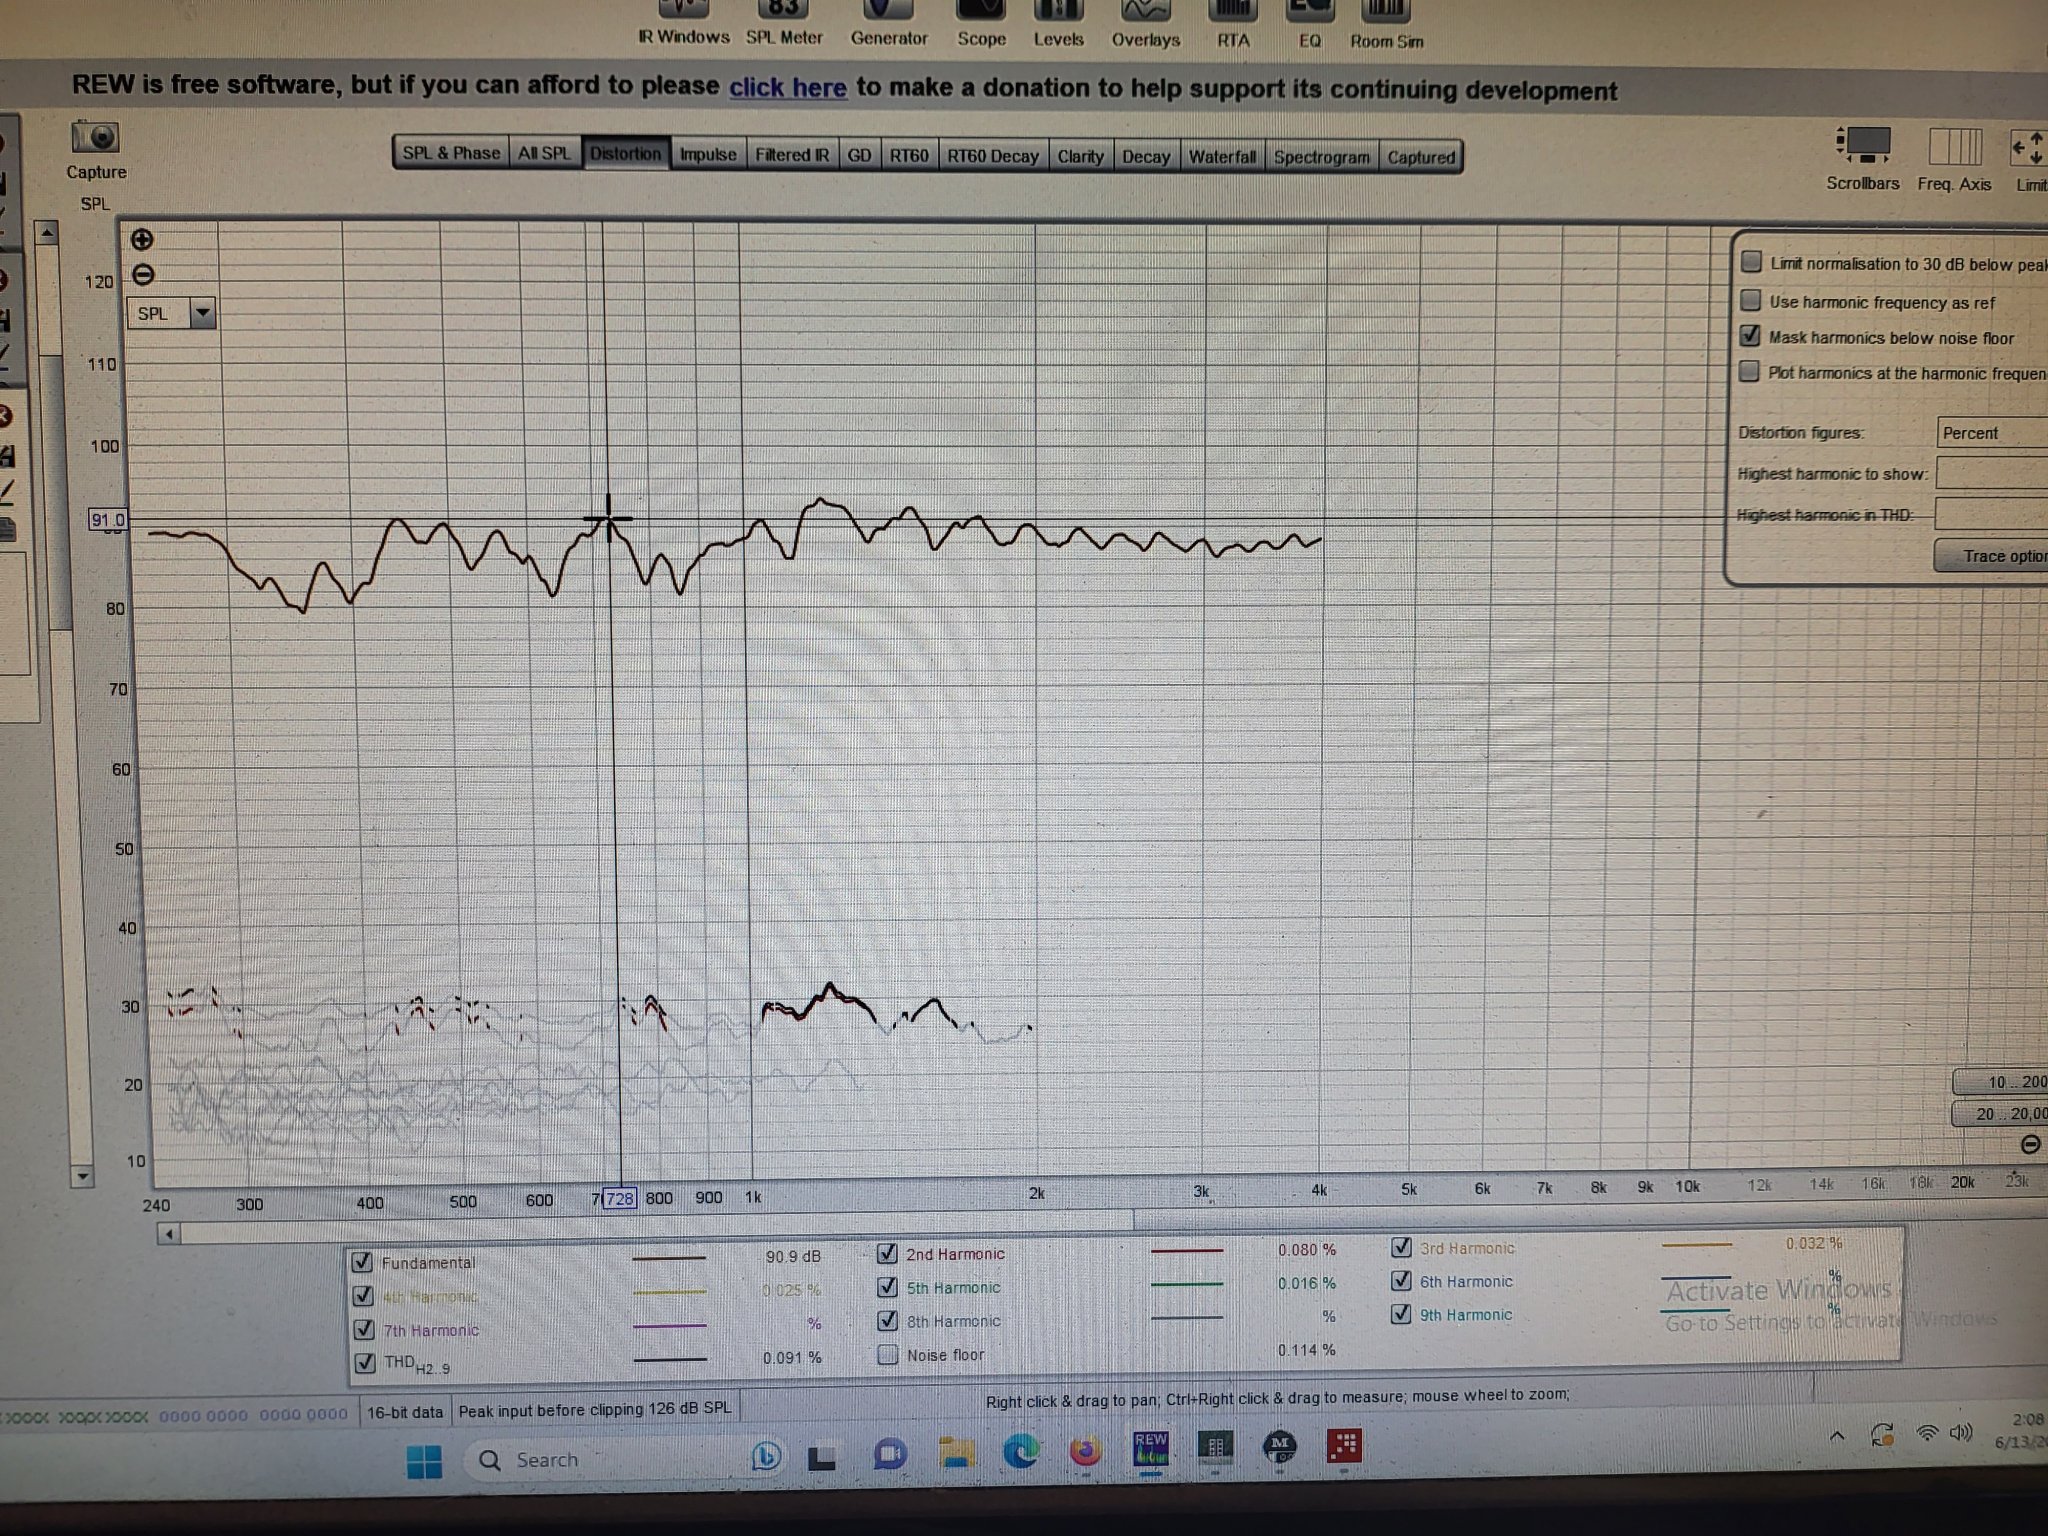Click the Limits icon
The width and height of the screenshot is (2048, 1536).
tap(2028, 148)
